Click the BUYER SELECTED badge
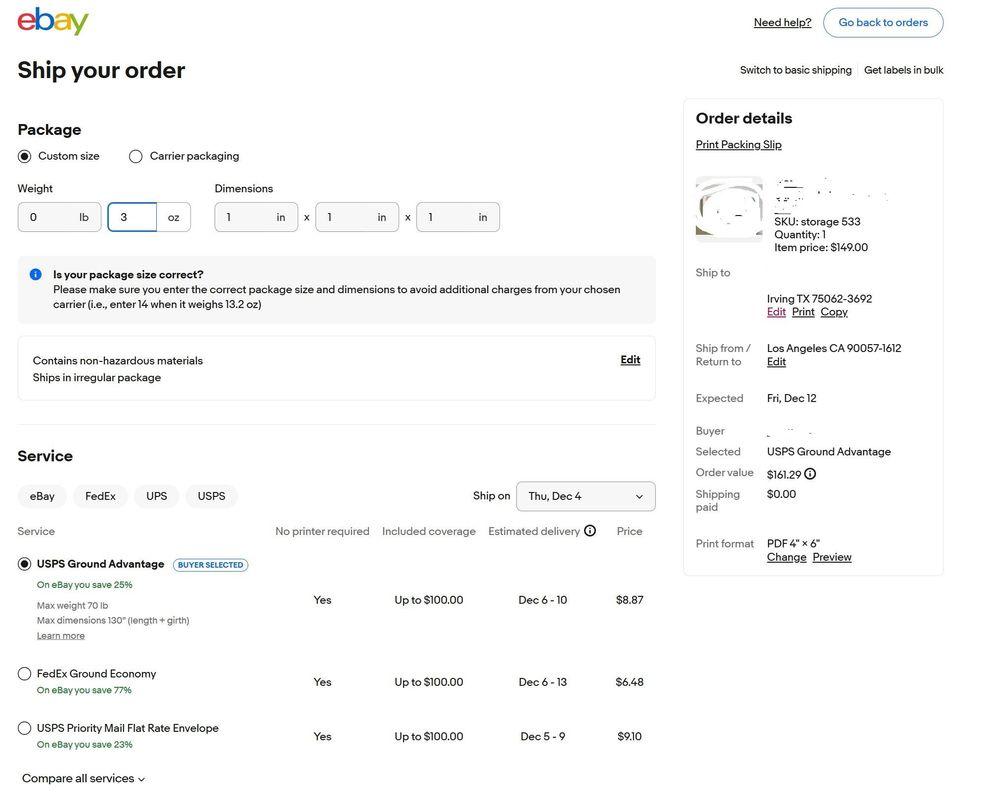999x800 pixels. [x=210, y=564]
